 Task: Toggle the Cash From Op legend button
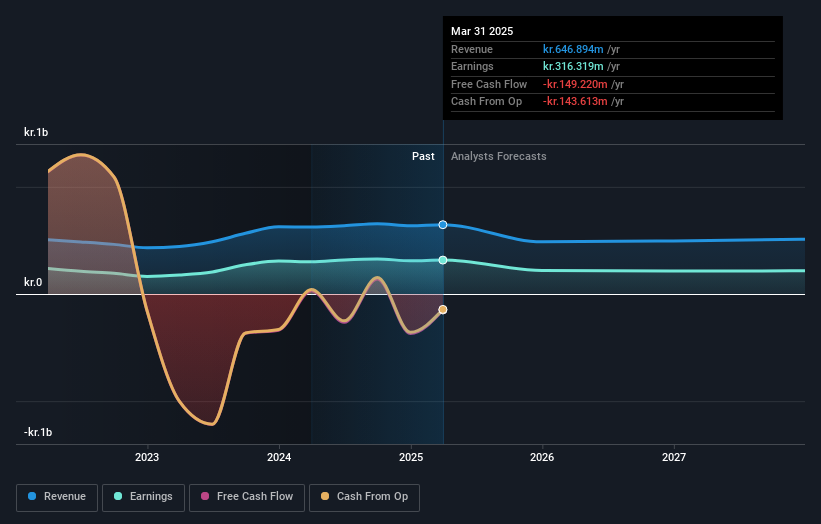click(364, 497)
